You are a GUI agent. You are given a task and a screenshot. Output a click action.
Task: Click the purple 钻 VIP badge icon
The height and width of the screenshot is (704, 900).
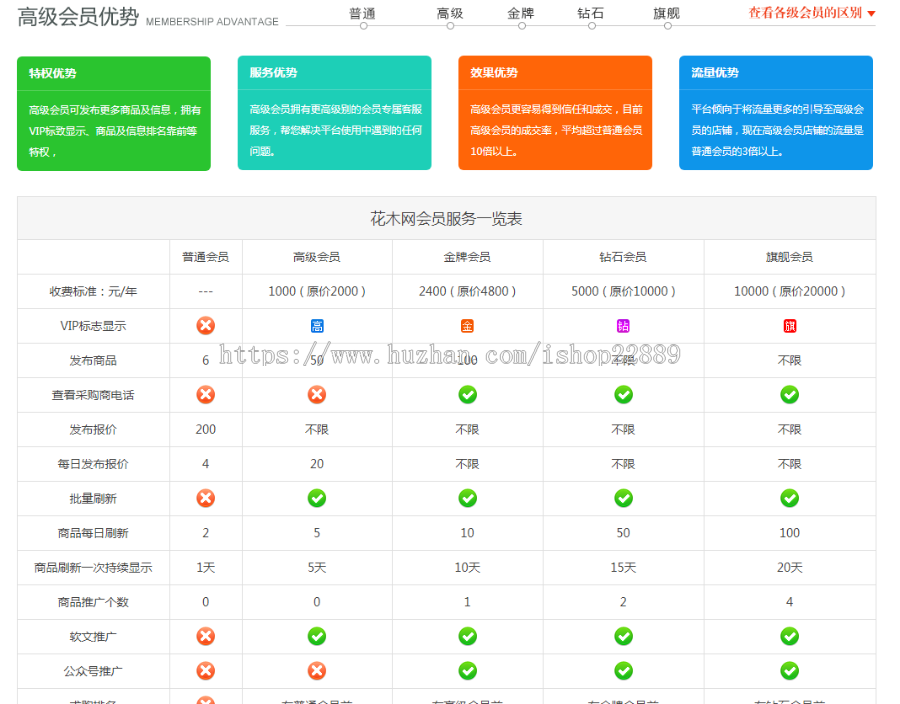point(623,326)
